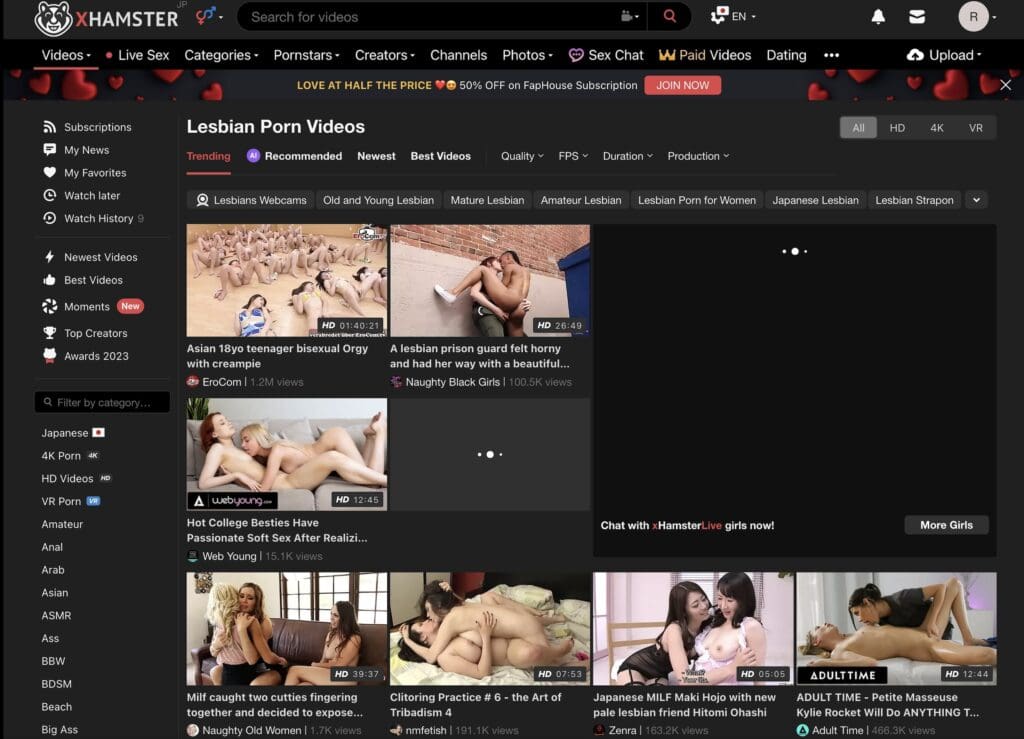Select the Best Videos tab
Screen dimensions: 1024x739
point(440,156)
